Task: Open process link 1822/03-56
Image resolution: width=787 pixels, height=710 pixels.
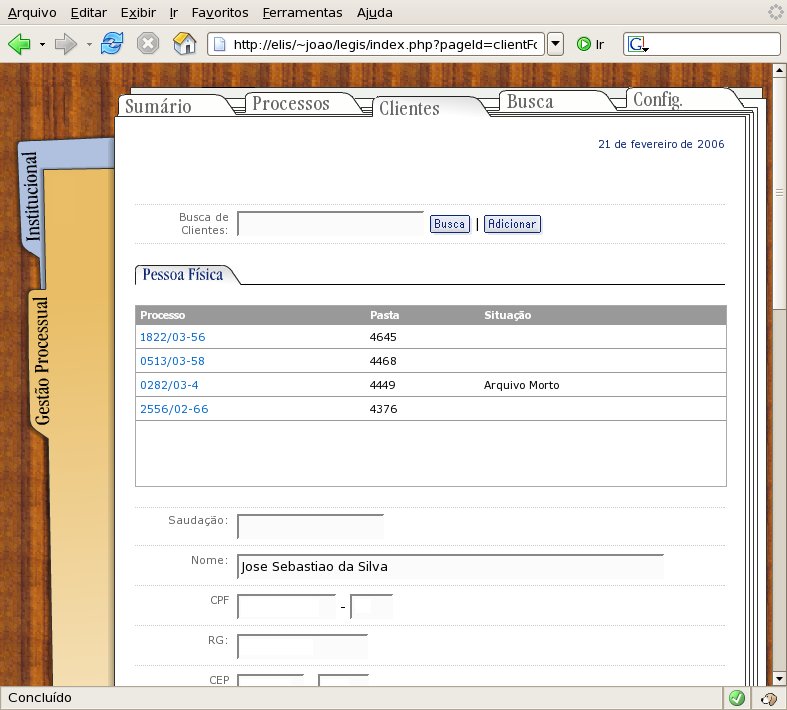Action: [173, 337]
